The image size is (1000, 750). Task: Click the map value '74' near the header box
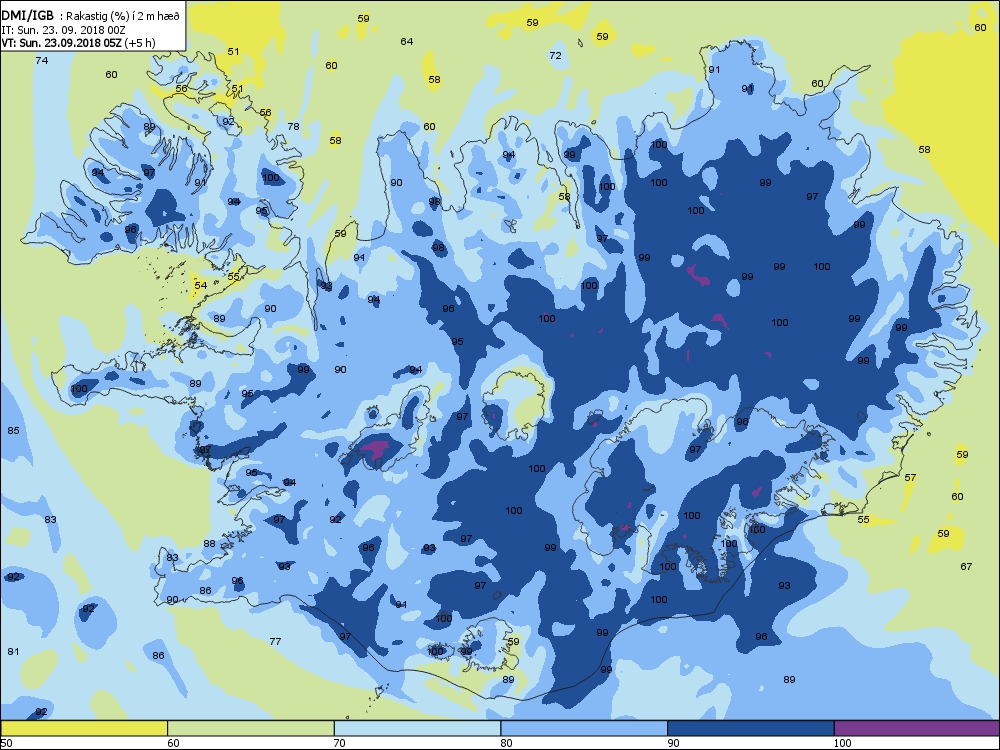tap(41, 61)
